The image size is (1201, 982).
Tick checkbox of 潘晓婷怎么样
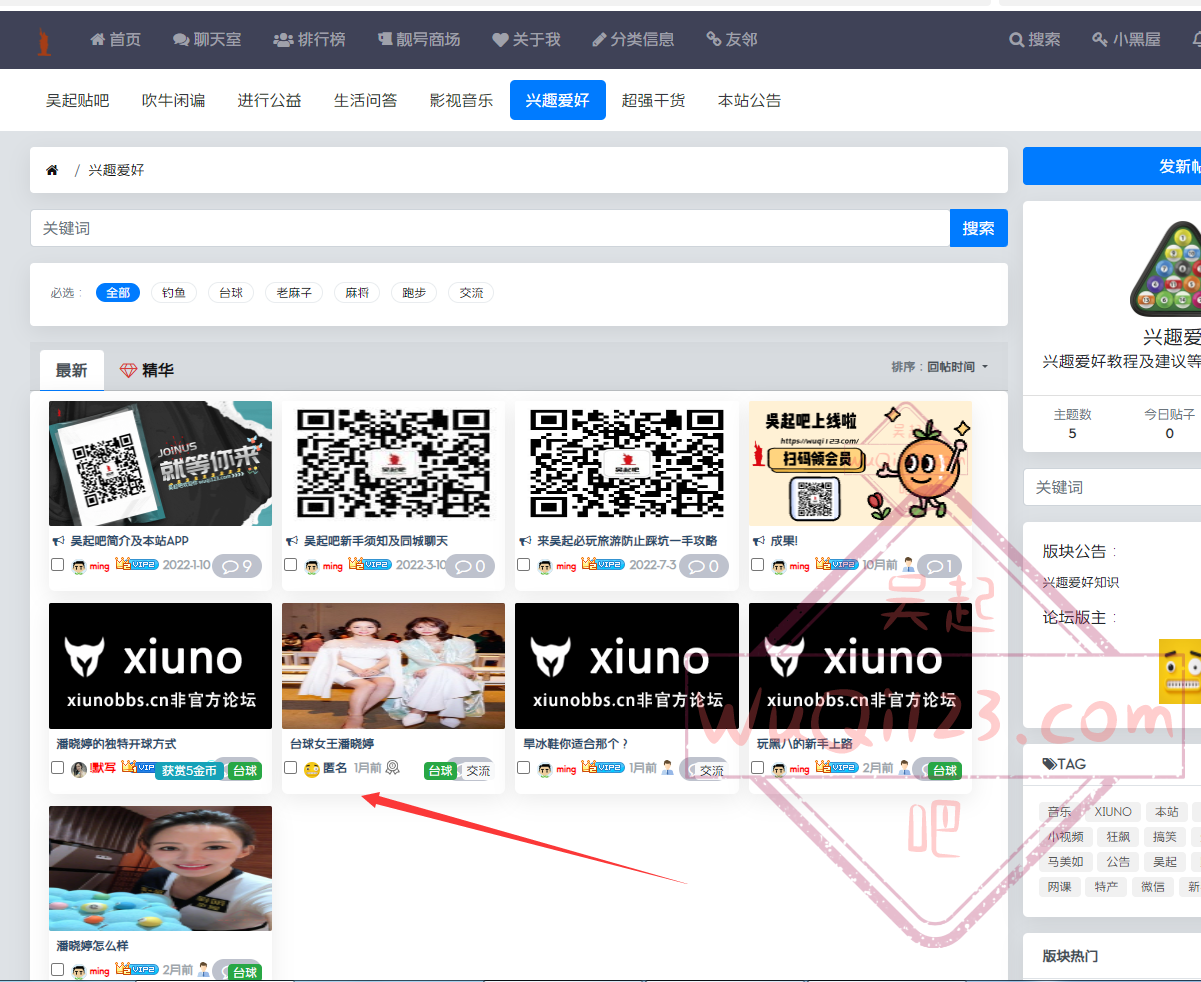57,970
